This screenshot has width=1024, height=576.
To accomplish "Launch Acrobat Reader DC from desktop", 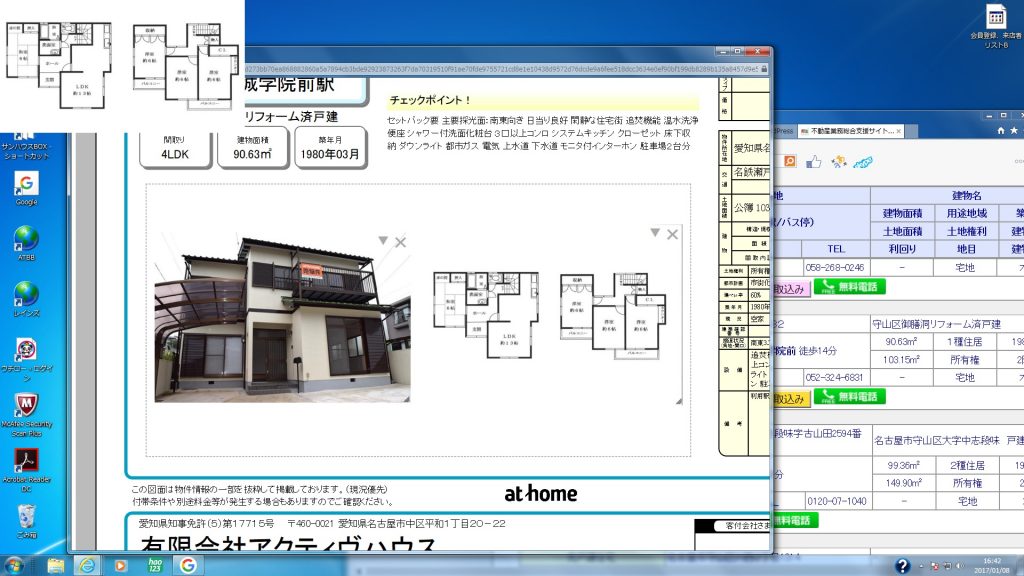I will (26, 460).
